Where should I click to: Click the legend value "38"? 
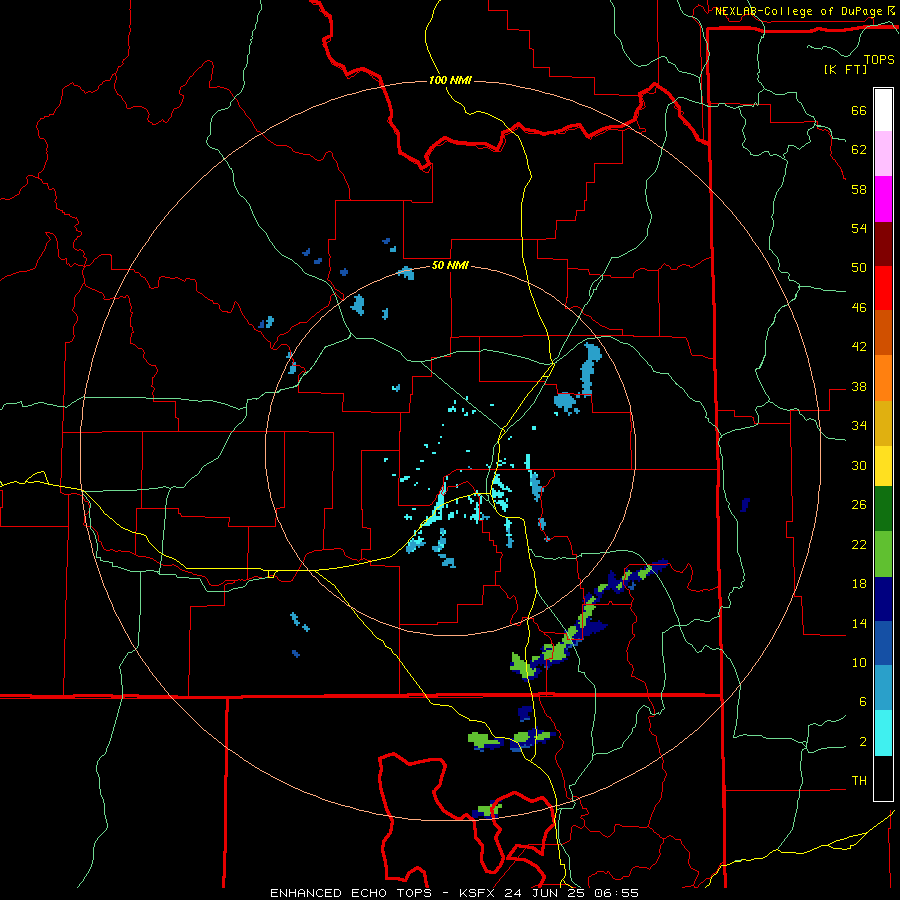(x=859, y=387)
